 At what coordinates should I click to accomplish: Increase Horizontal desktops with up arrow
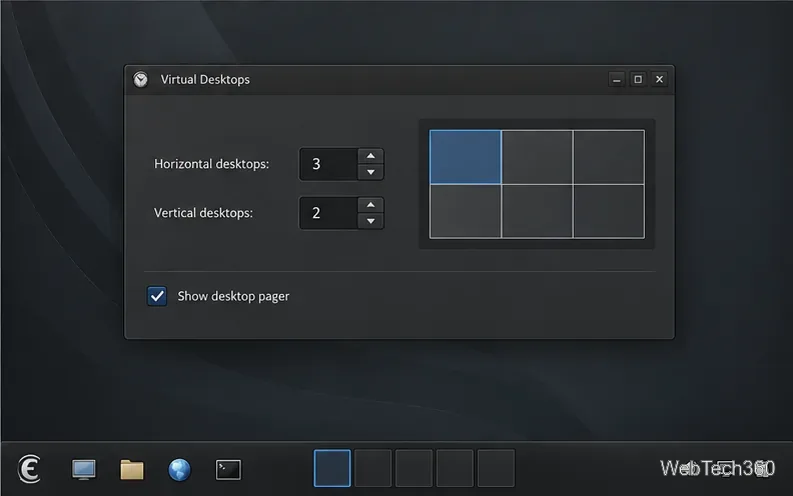(x=371, y=156)
